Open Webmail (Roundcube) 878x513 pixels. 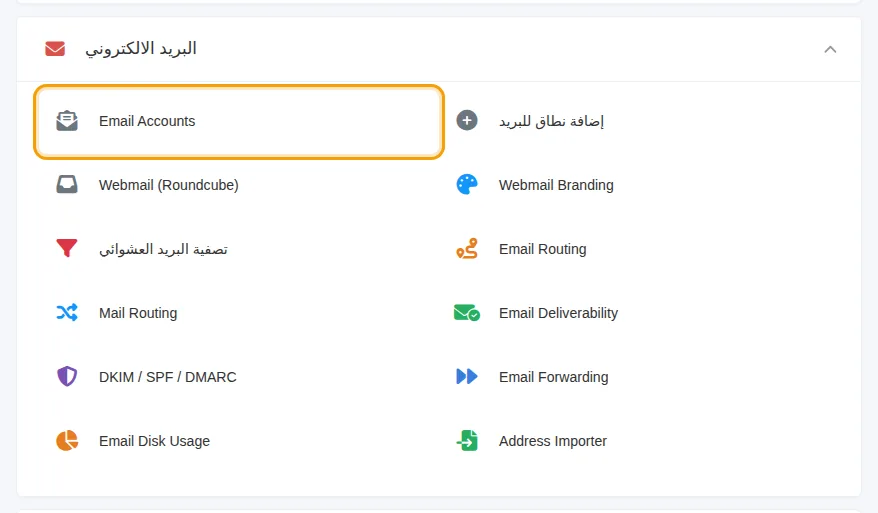(x=169, y=185)
